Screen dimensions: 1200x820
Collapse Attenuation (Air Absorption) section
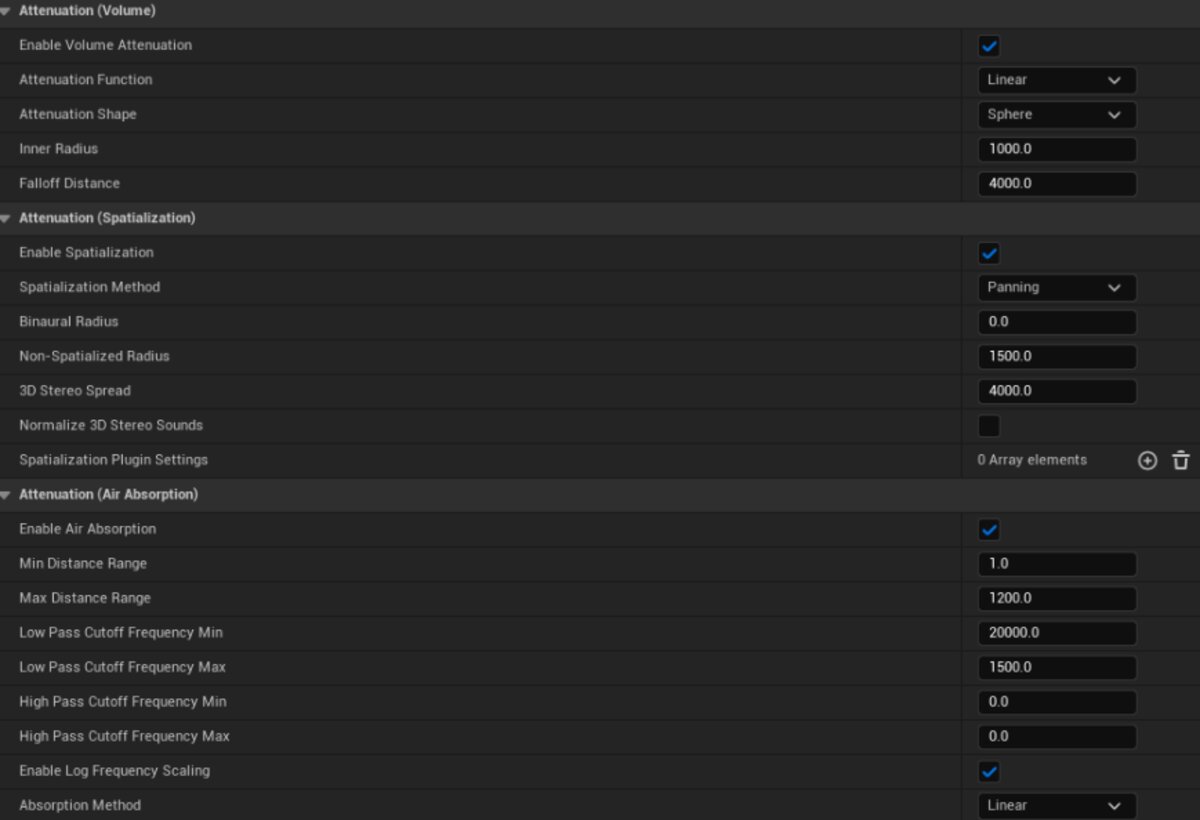coord(6,495)
